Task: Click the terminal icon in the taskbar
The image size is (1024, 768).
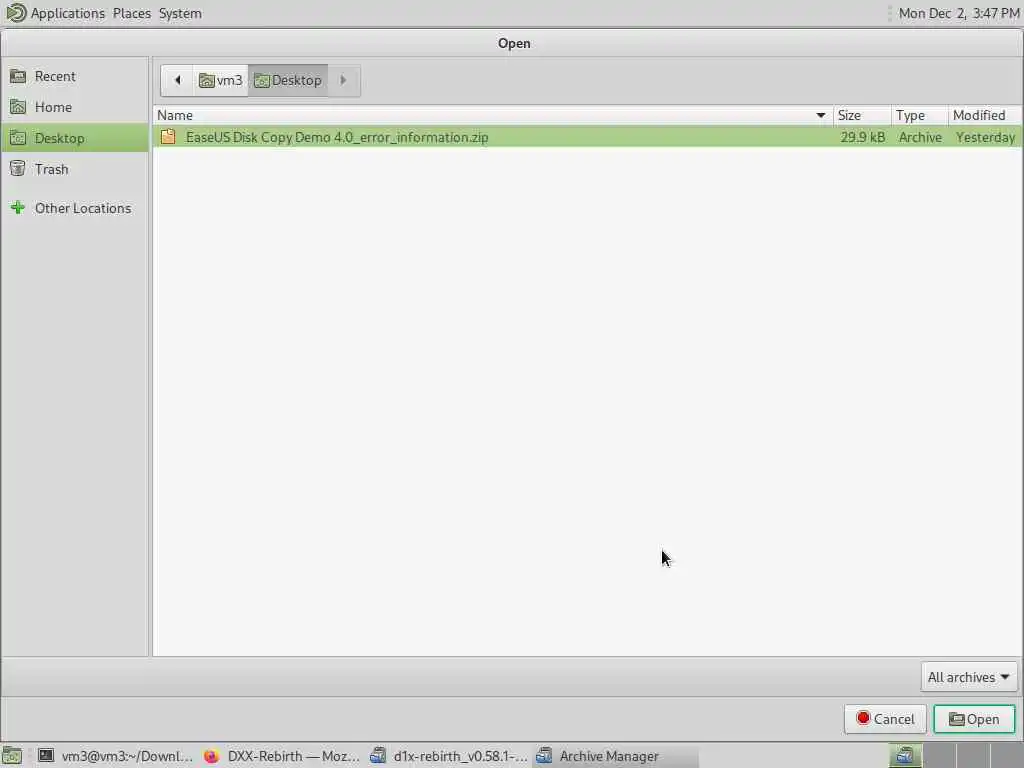Action: click(x=46, y=756)
